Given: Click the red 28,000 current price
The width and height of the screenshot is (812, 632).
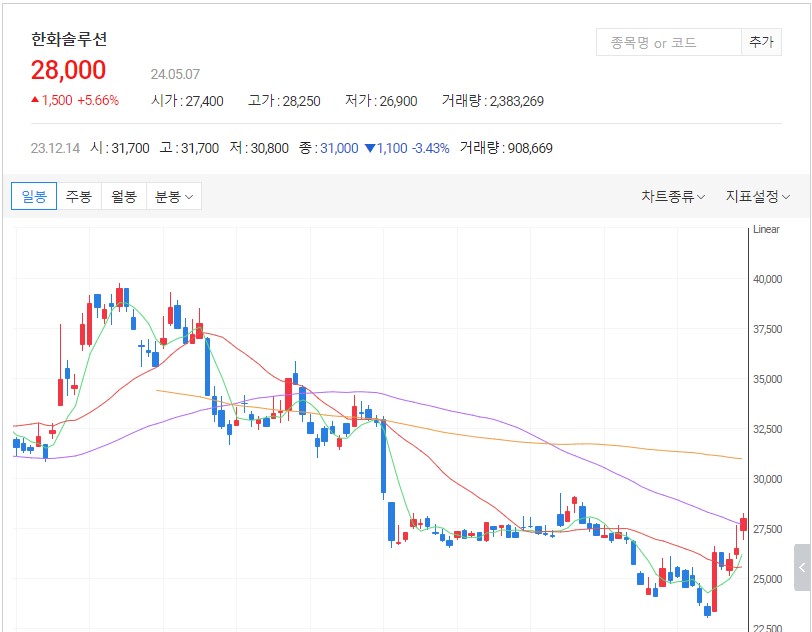Looking at the screenshot, I should click(68, 70).
